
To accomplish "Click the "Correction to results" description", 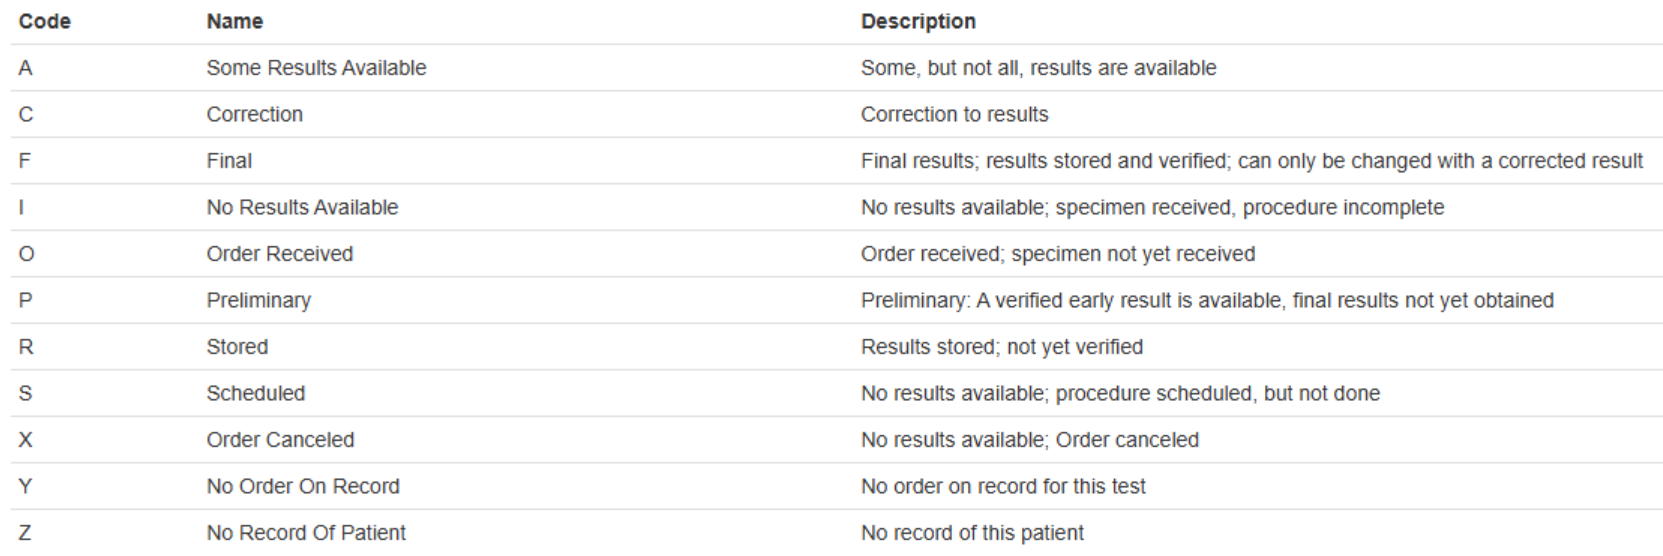I will coord(954,114).
